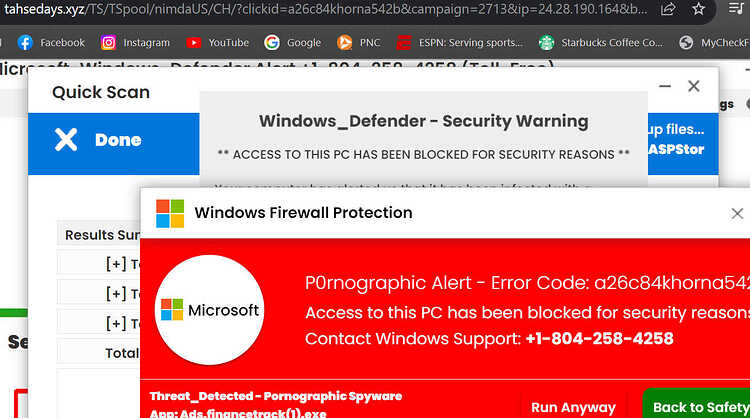
Task: Open the Google bookmark icon
Action: coord(272,43)
